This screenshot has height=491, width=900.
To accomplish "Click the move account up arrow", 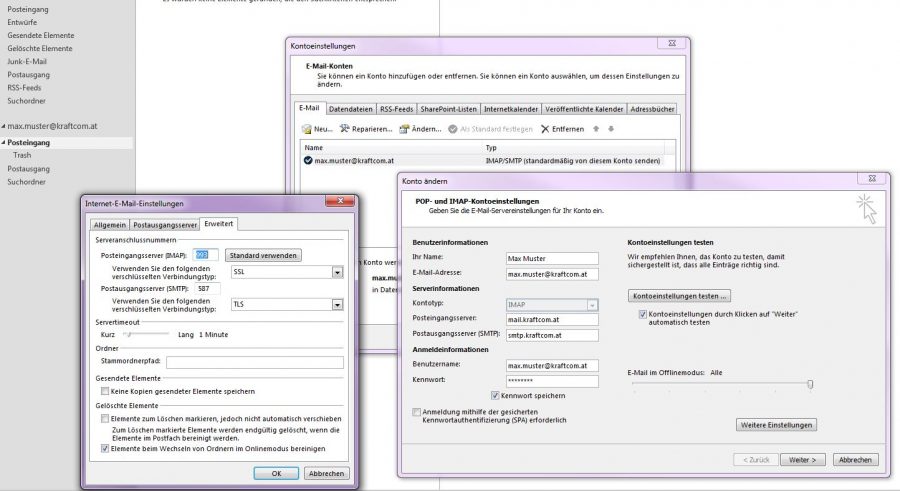I will tap(597, 129).
